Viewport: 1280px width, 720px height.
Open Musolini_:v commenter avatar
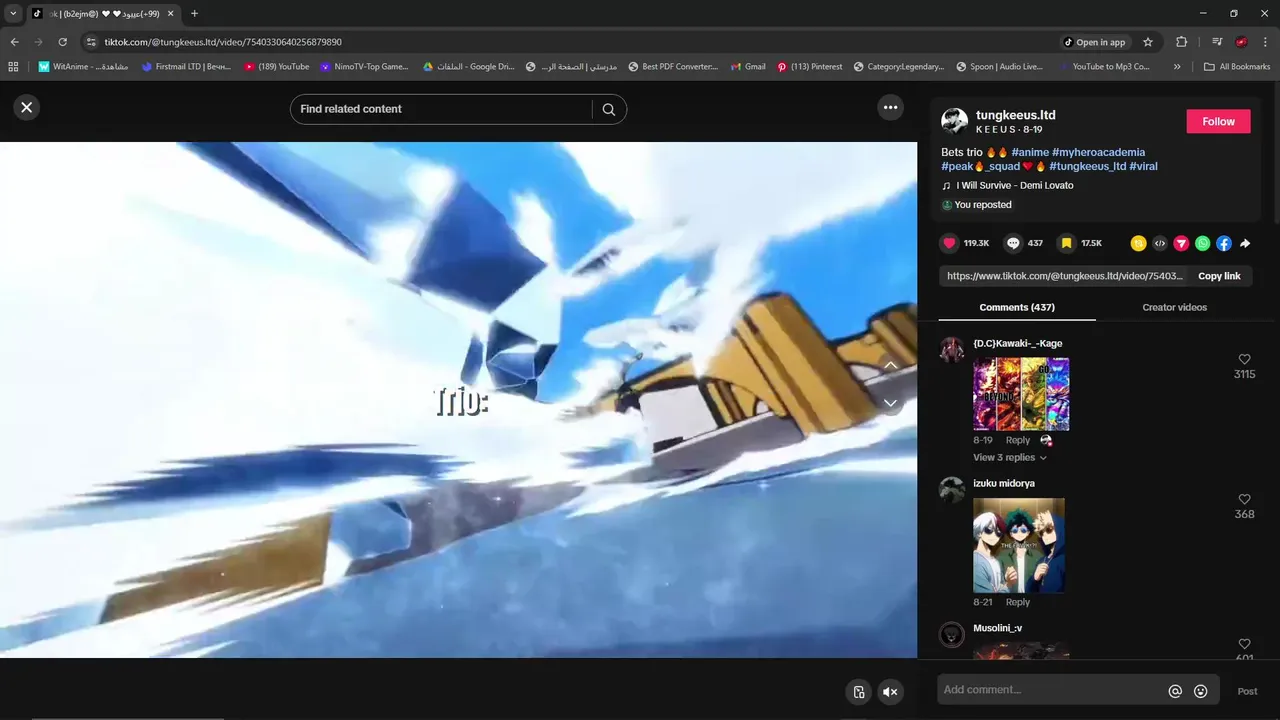(x=952, y=635)
